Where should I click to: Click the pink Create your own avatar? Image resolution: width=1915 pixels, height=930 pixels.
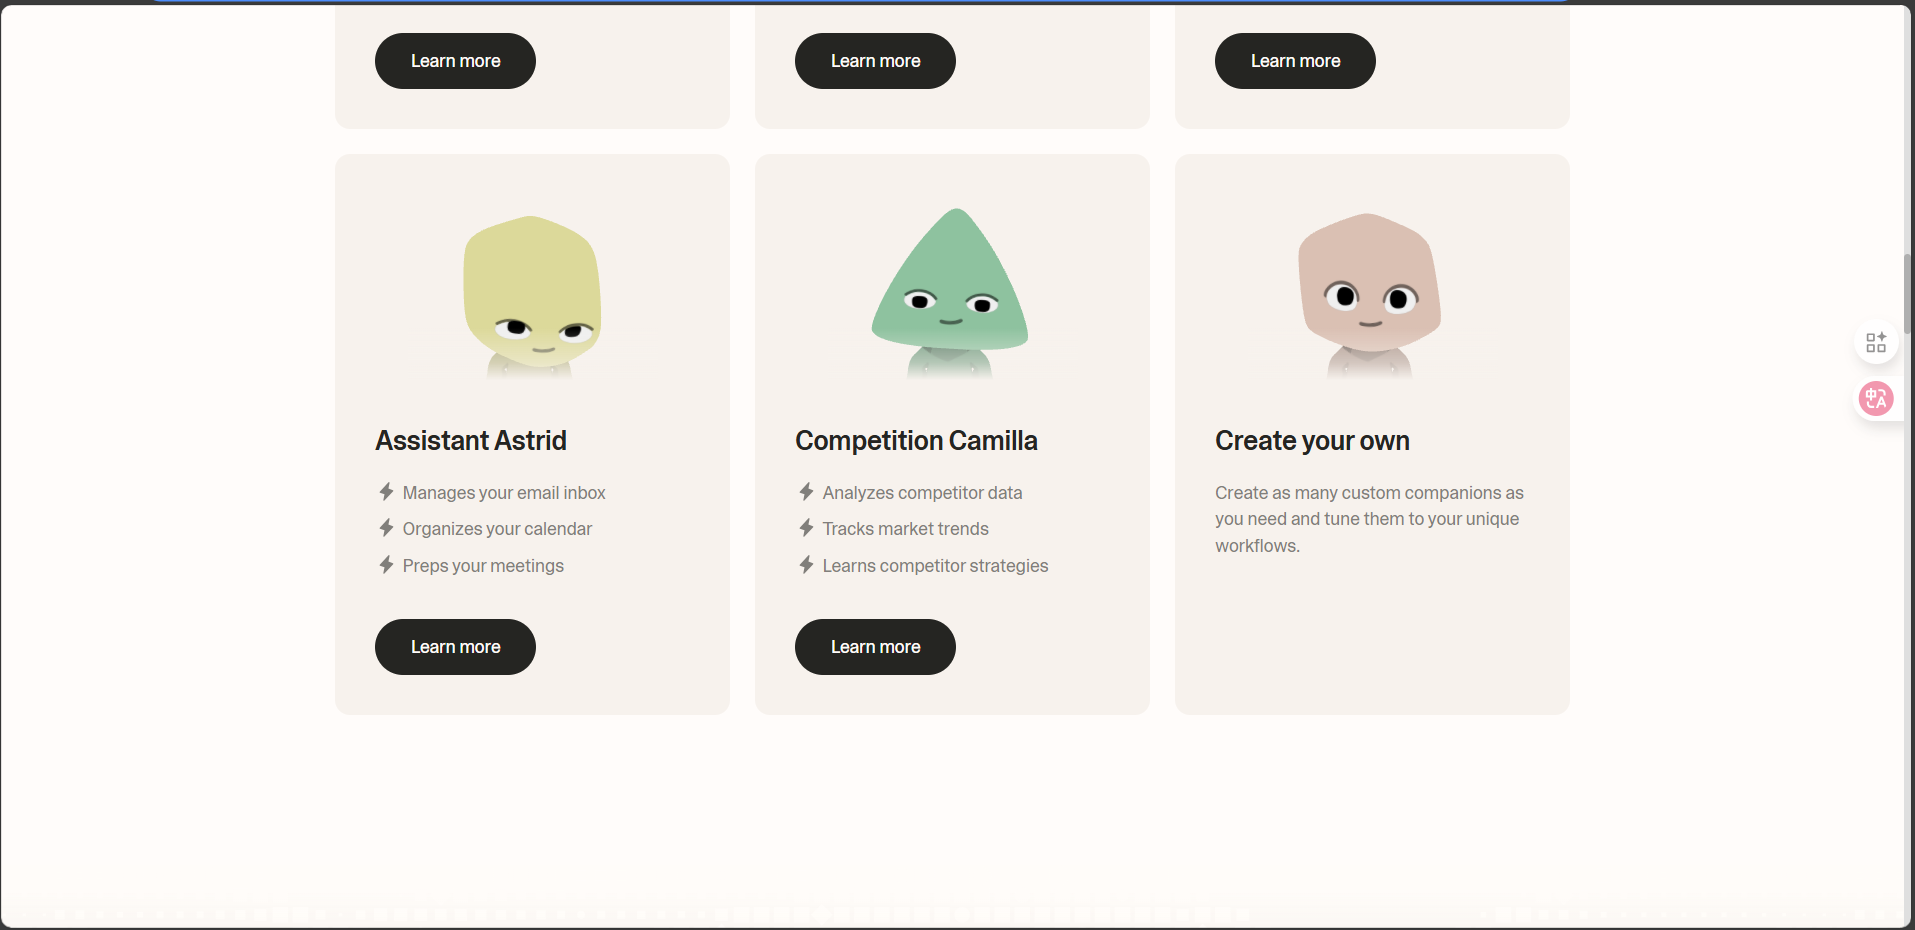point(1369,295)
